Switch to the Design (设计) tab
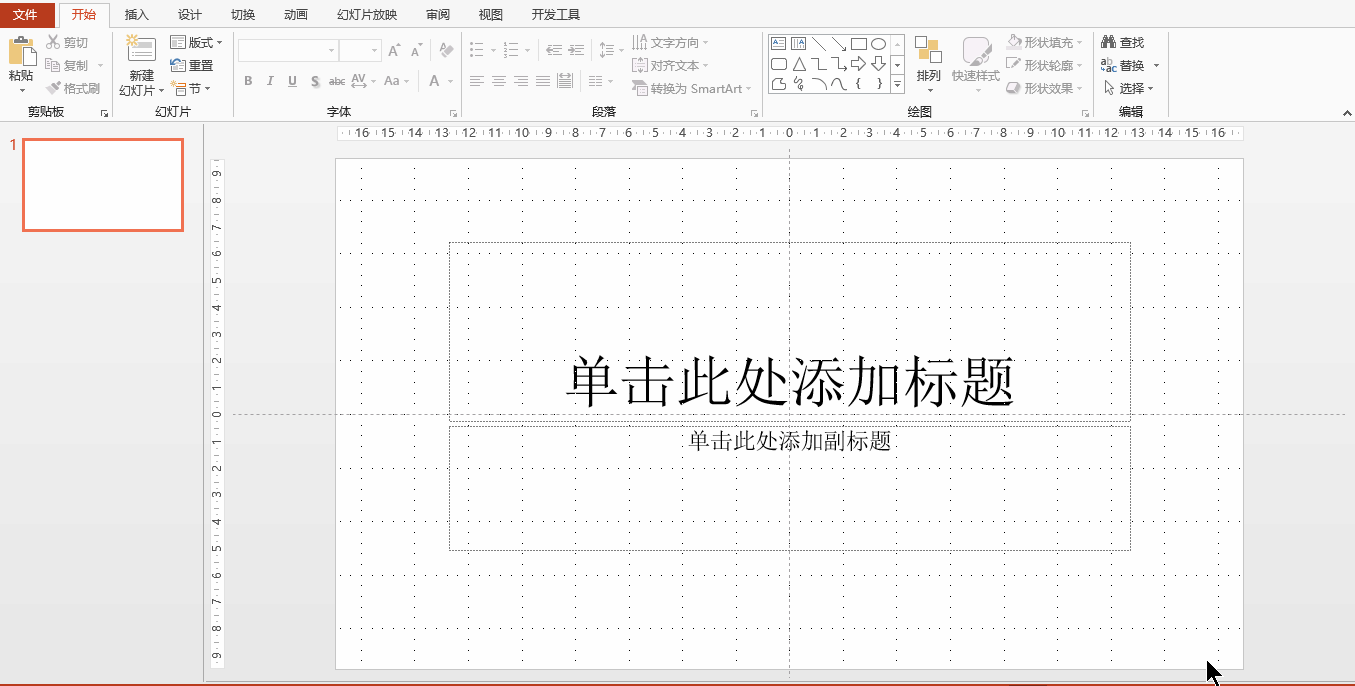The height and width of the screenshot is (686, 1355). [190, 15]
